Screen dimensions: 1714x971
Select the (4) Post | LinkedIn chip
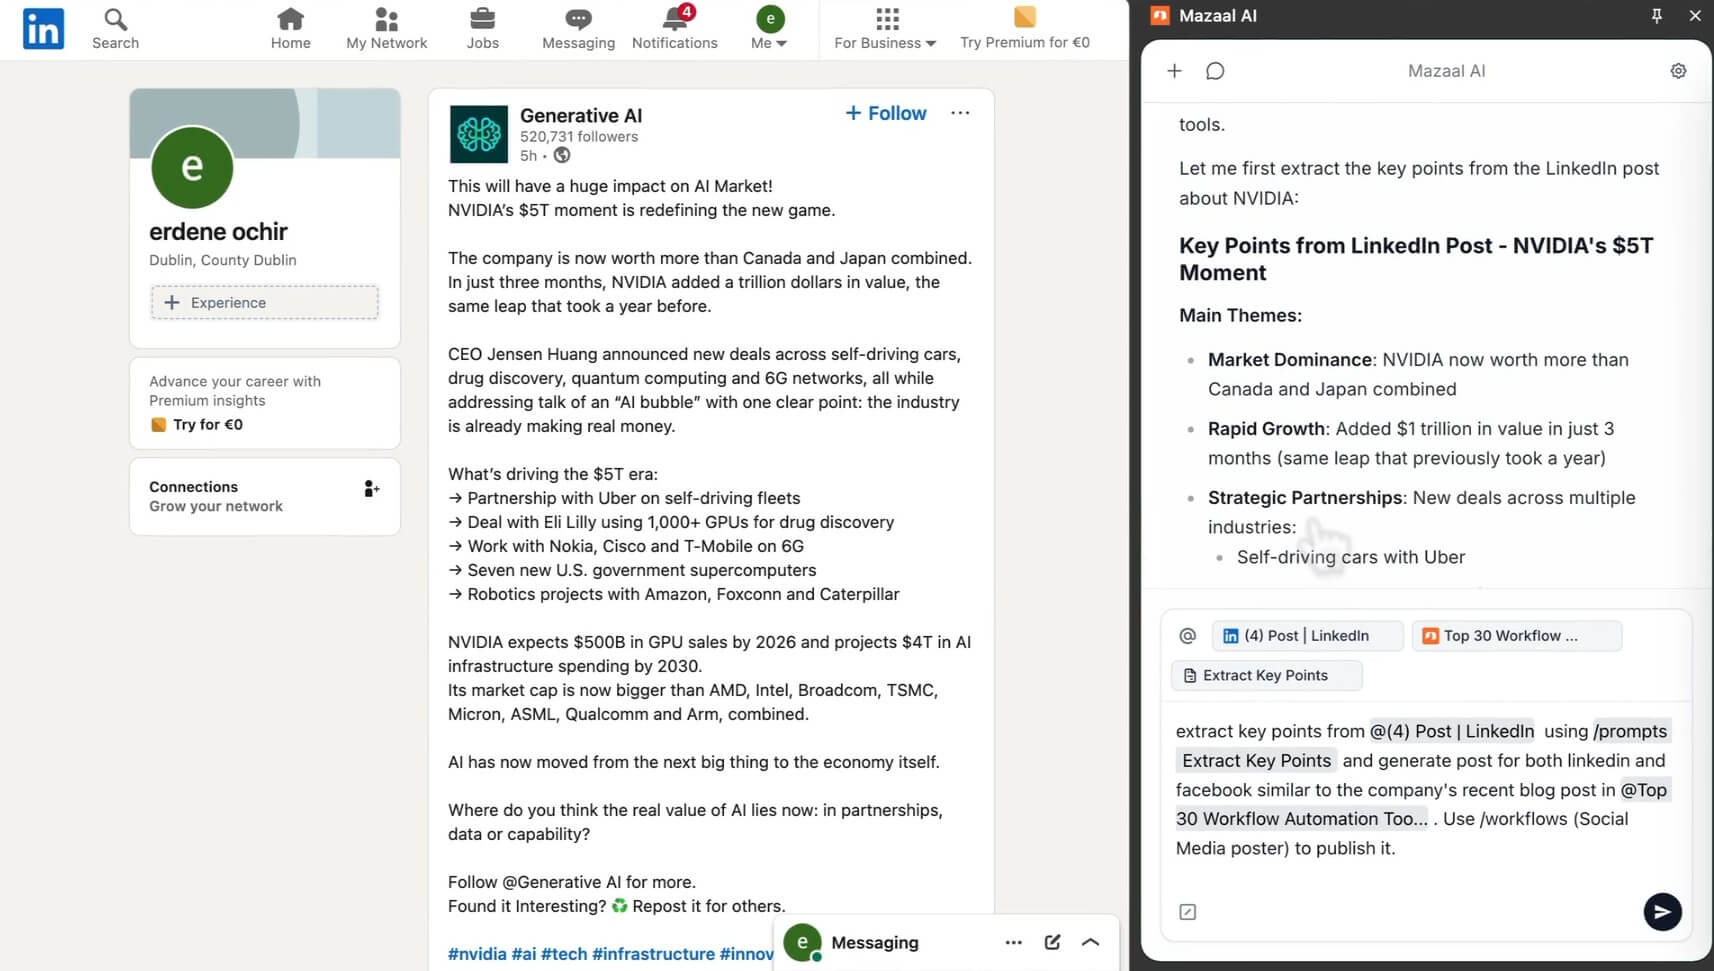pos(1307,636)
